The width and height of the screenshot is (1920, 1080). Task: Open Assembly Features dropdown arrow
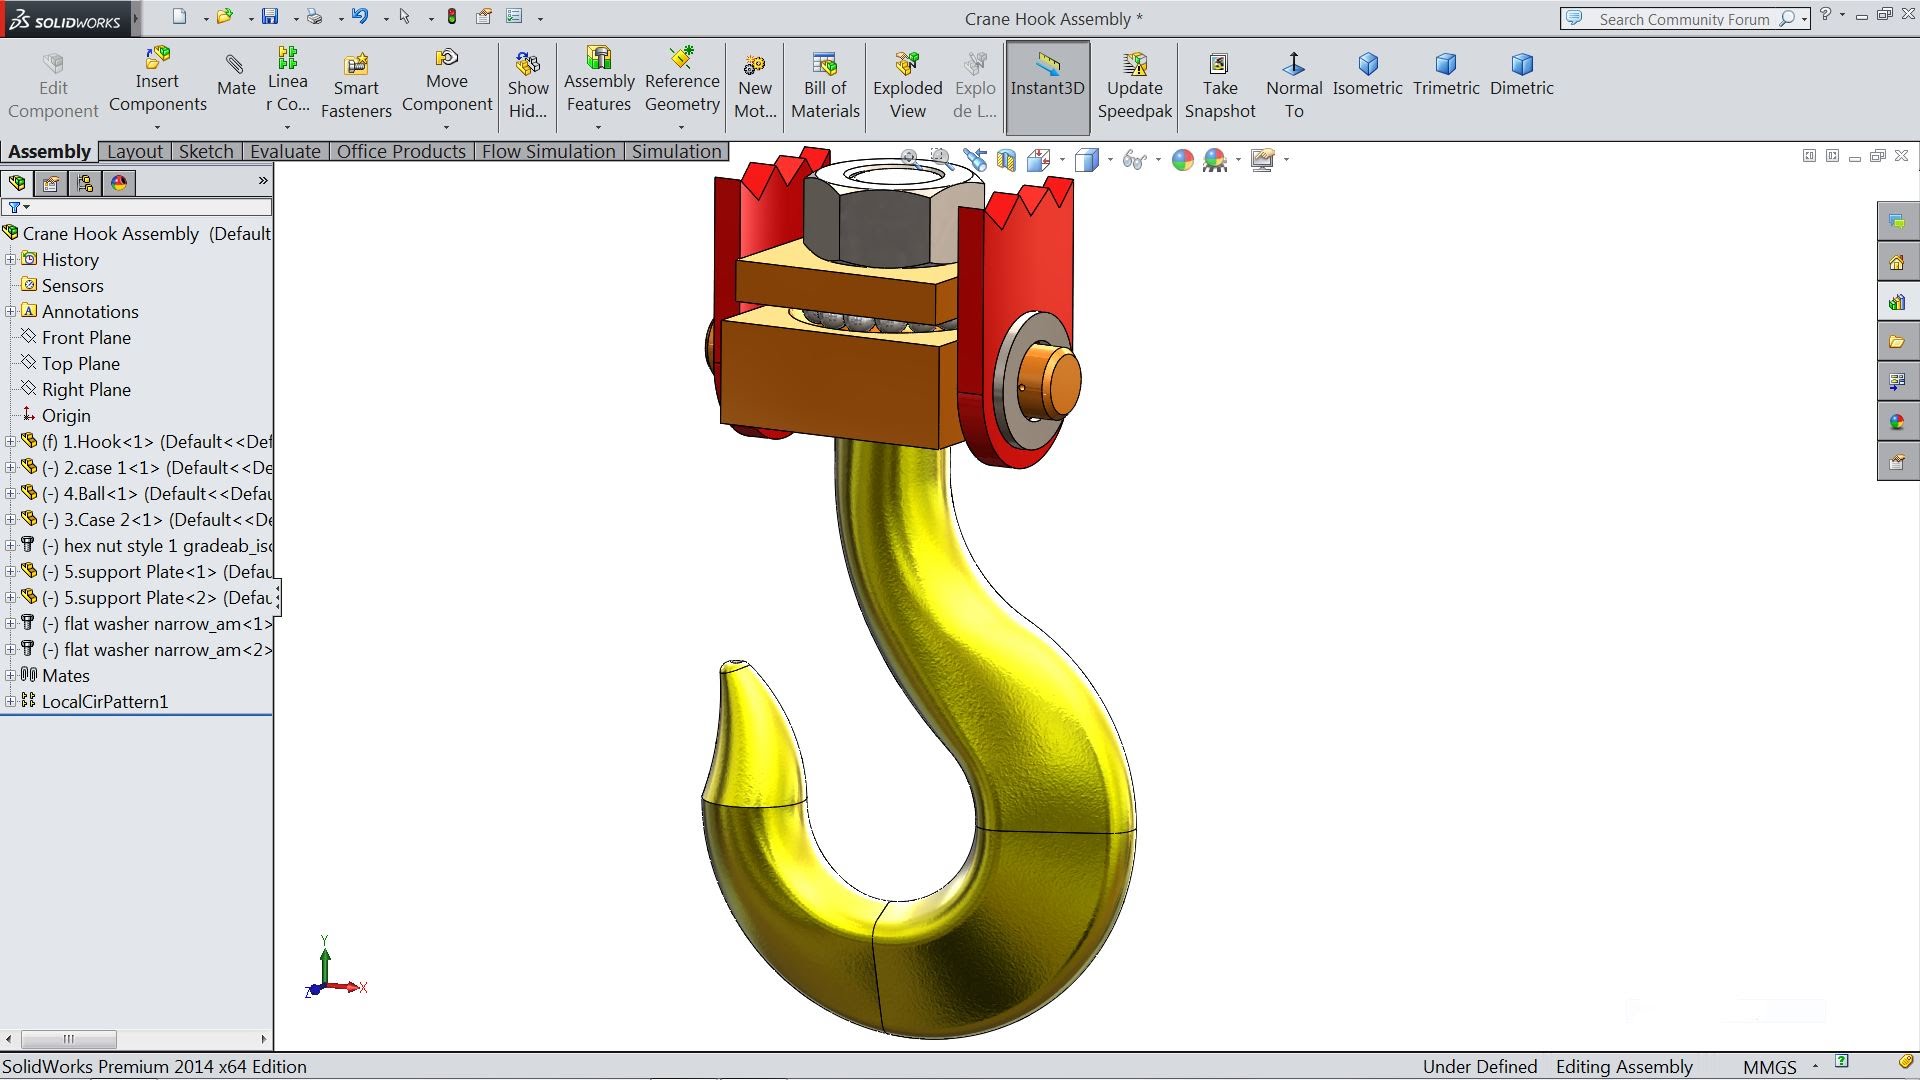coord(598,127)
